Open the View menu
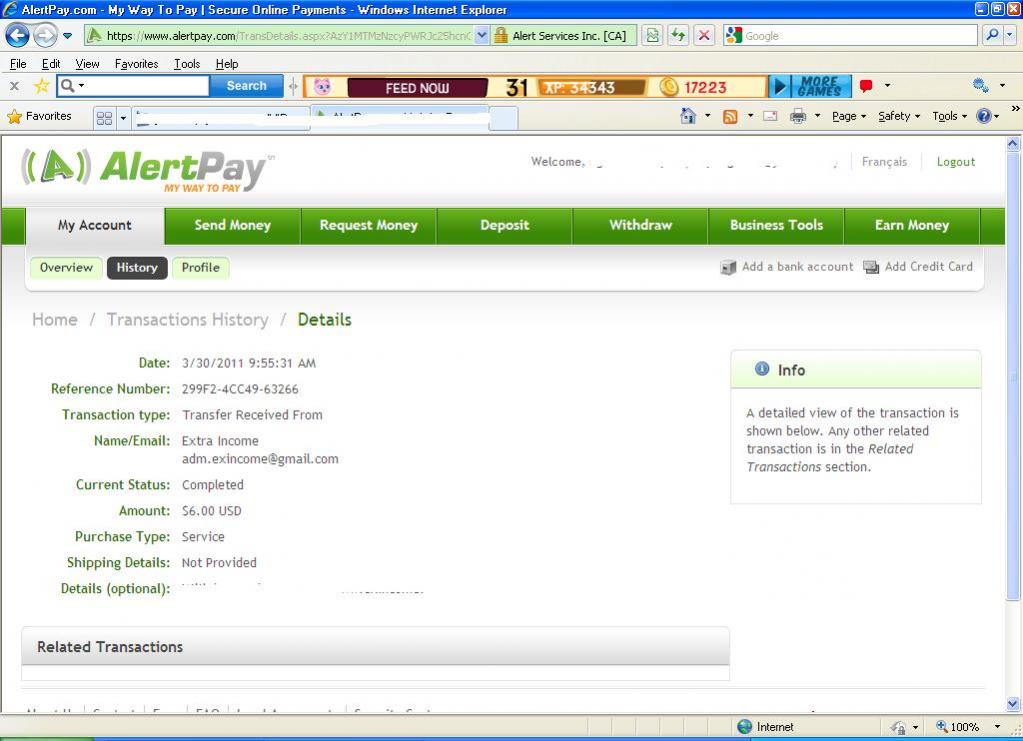Viewport: 1023px width, 741px height. 87,64
